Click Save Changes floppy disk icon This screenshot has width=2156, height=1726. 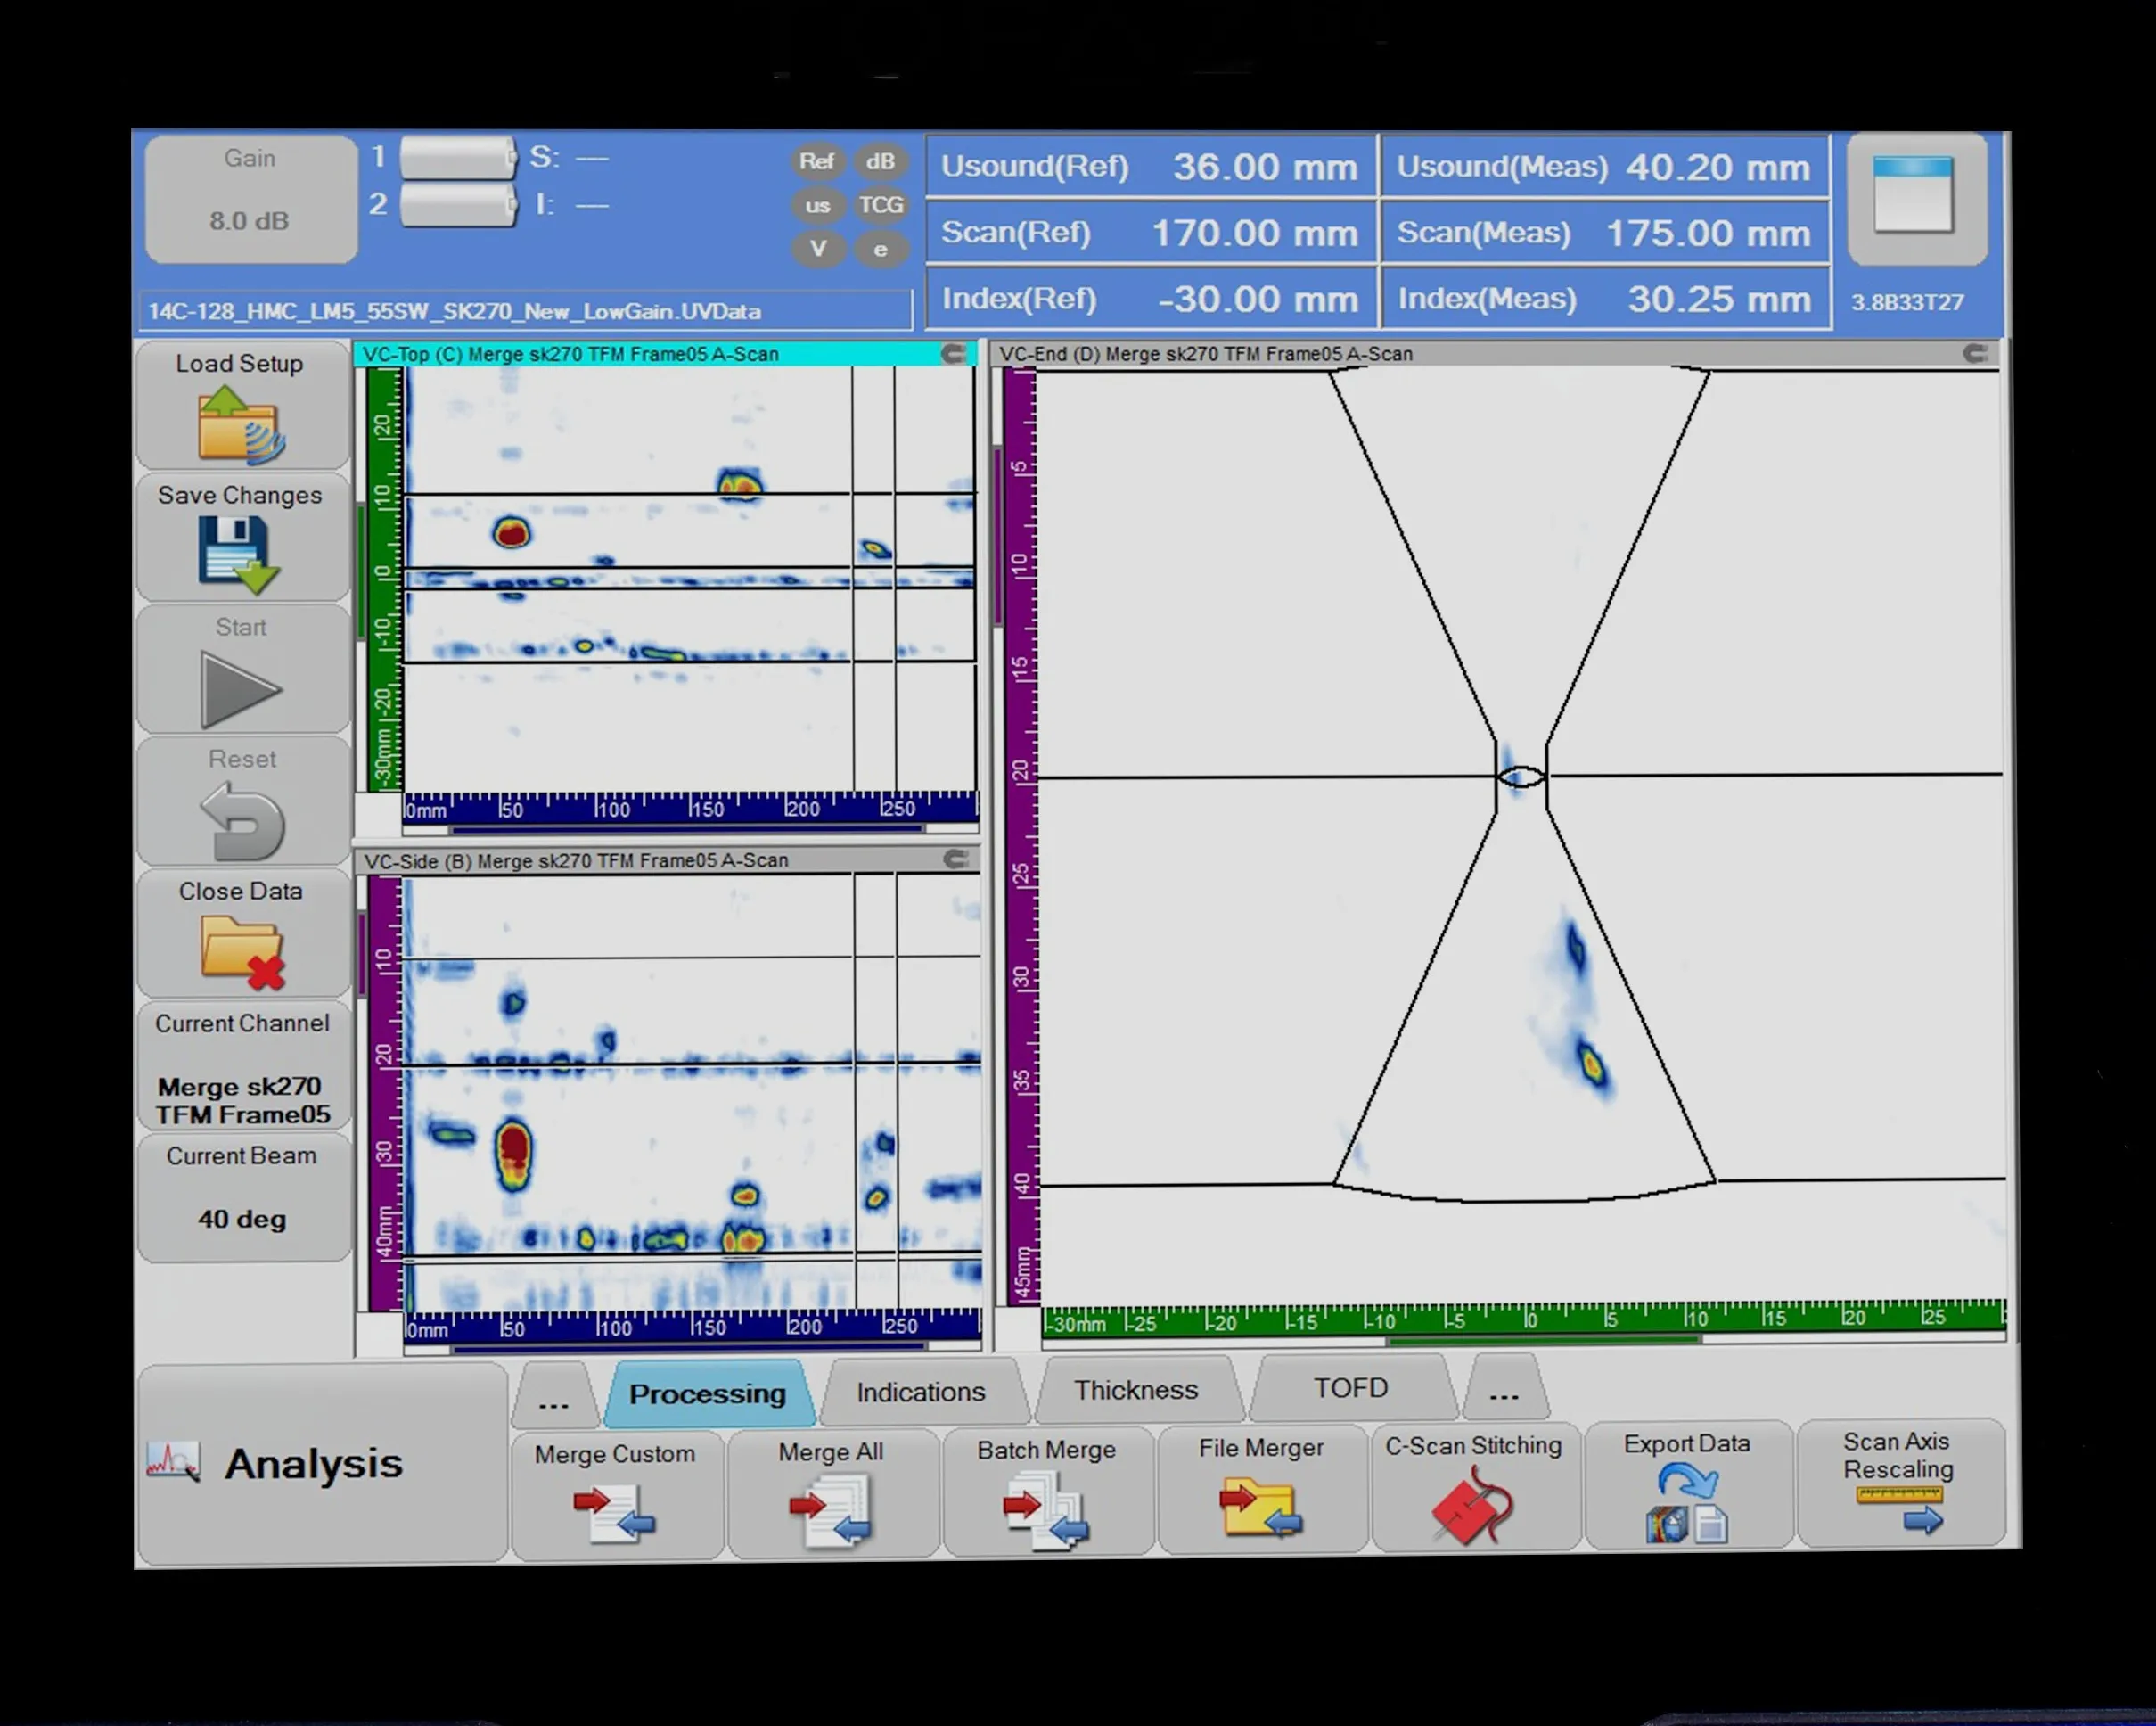238,553
